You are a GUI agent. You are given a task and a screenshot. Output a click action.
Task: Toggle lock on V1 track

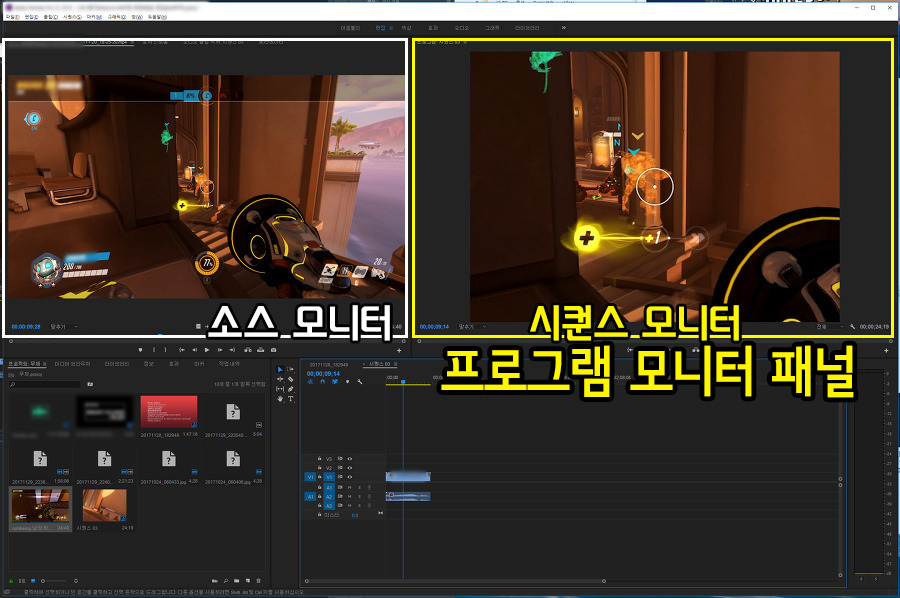[x=320, y=477]
